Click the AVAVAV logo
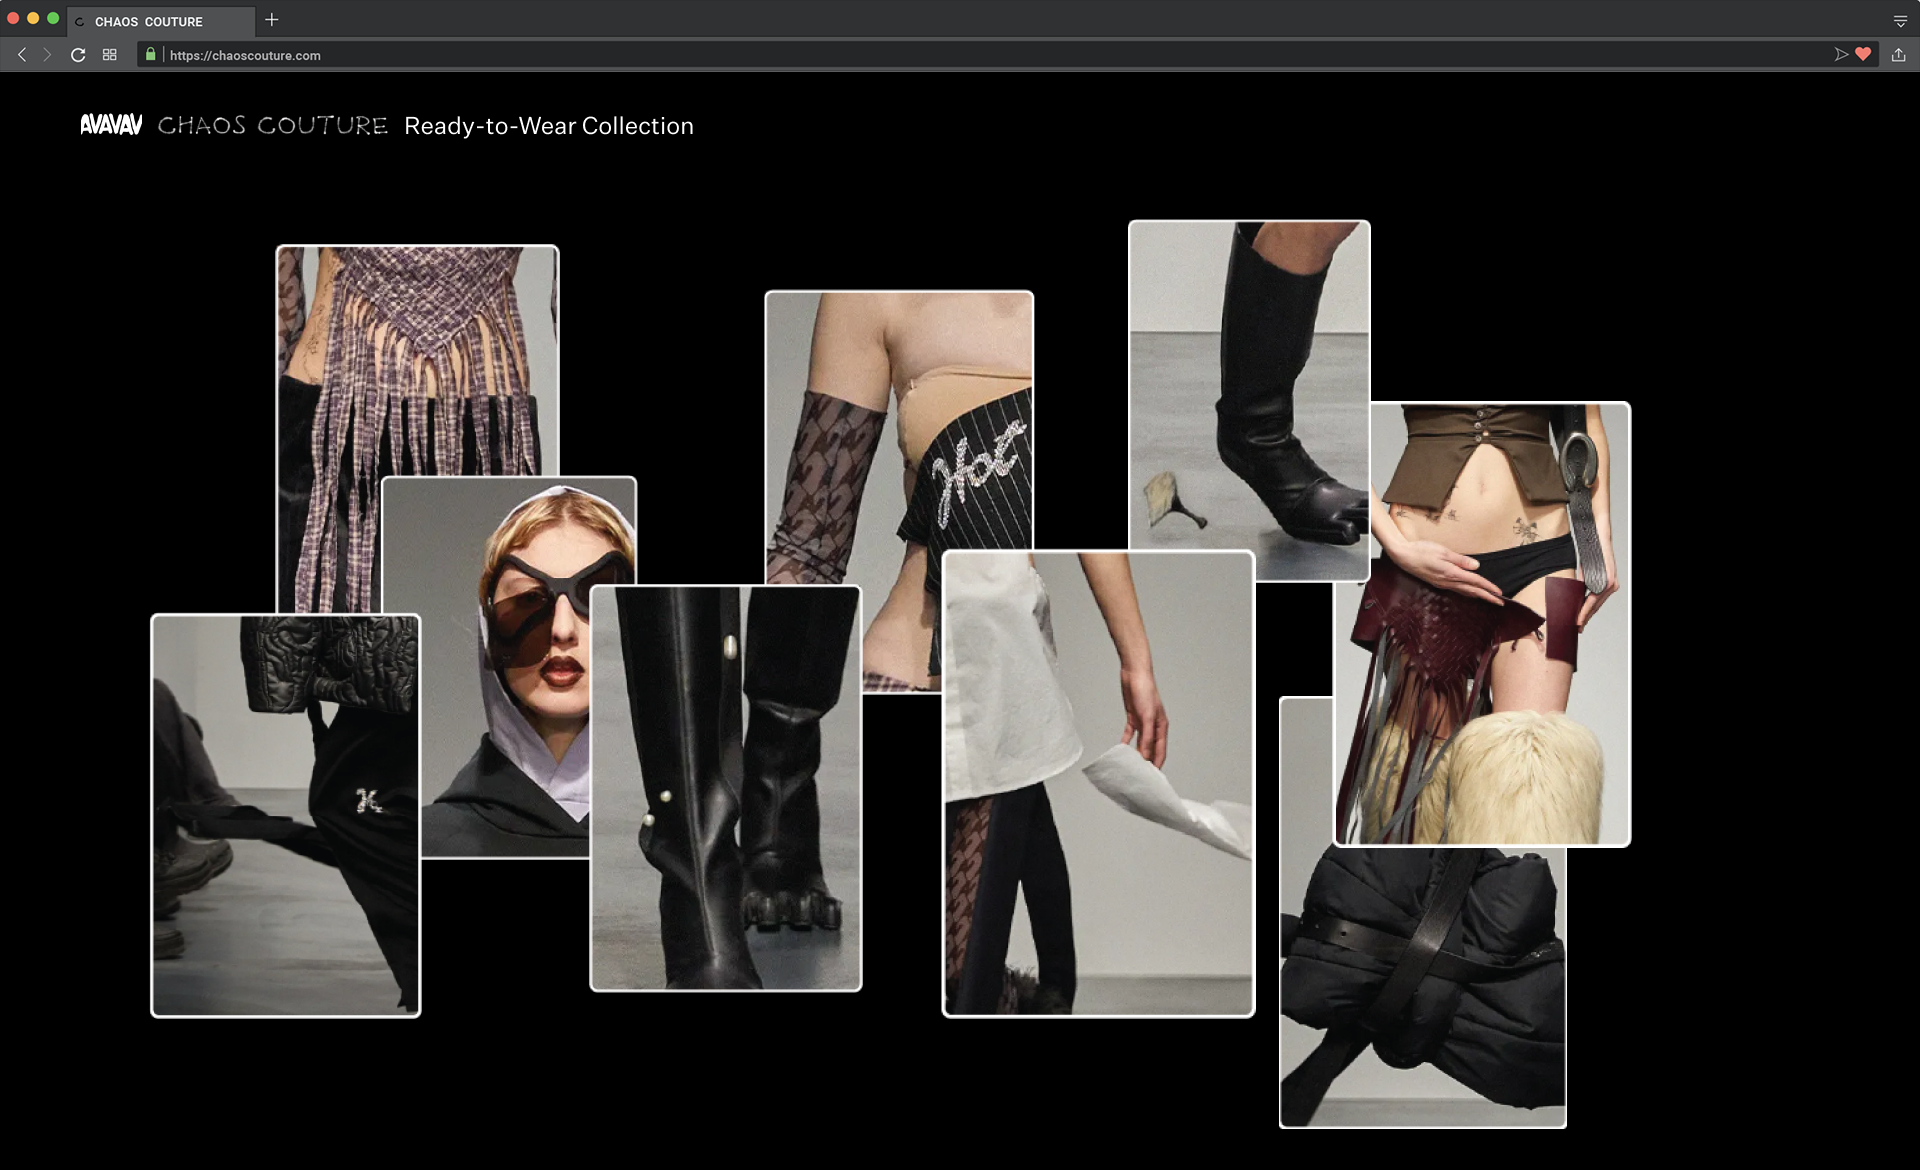Viewport: 1920px width, 1170px height. (x=111, y=125)
